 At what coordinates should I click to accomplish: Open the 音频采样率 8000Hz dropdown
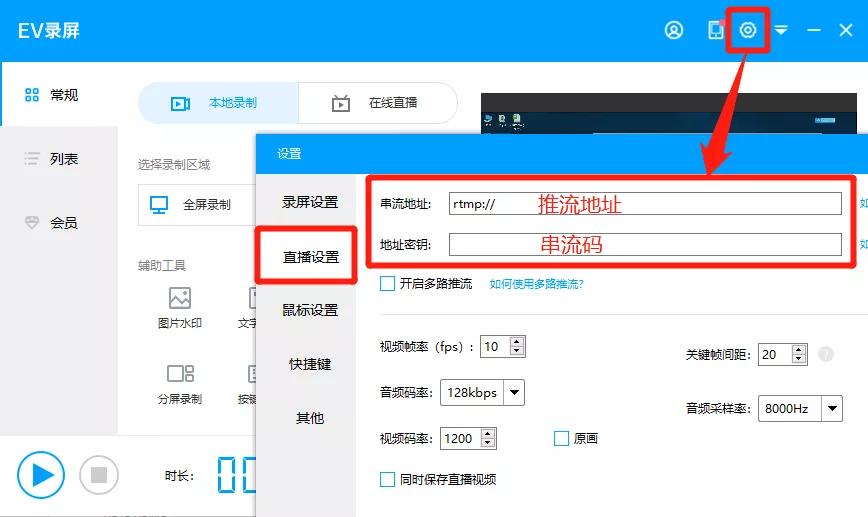pyautogui.click(x=800, y=409)
